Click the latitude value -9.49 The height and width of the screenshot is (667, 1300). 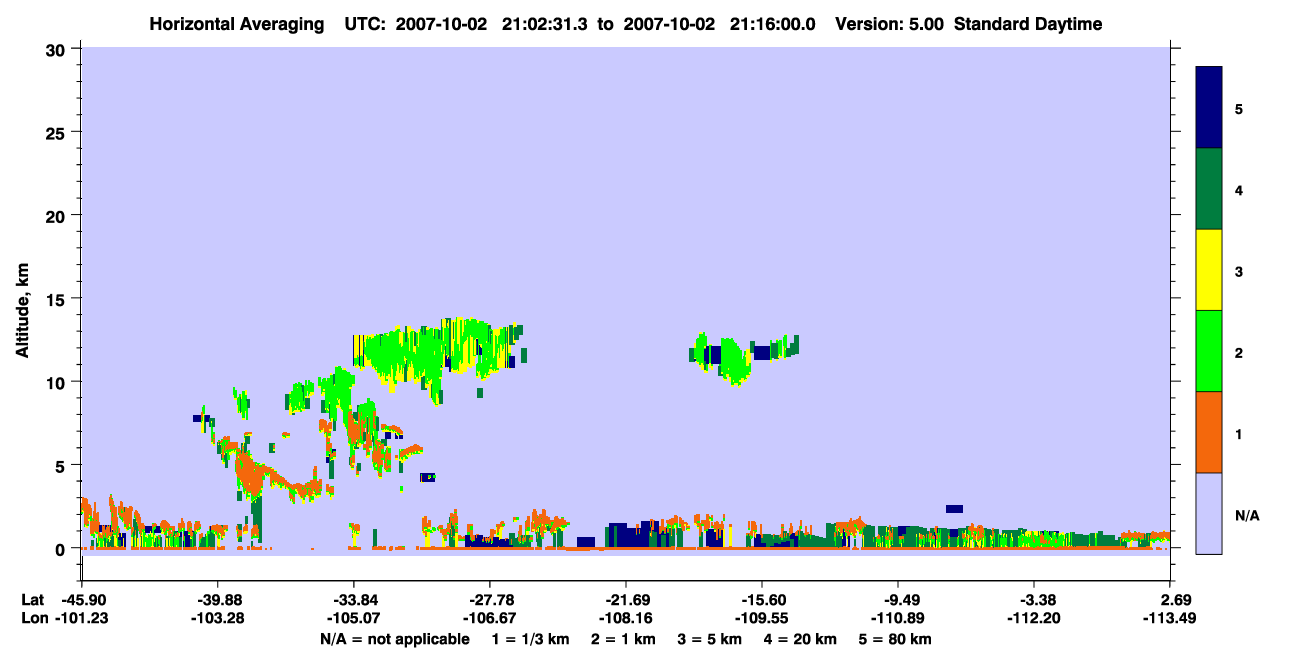click(898, 600)
